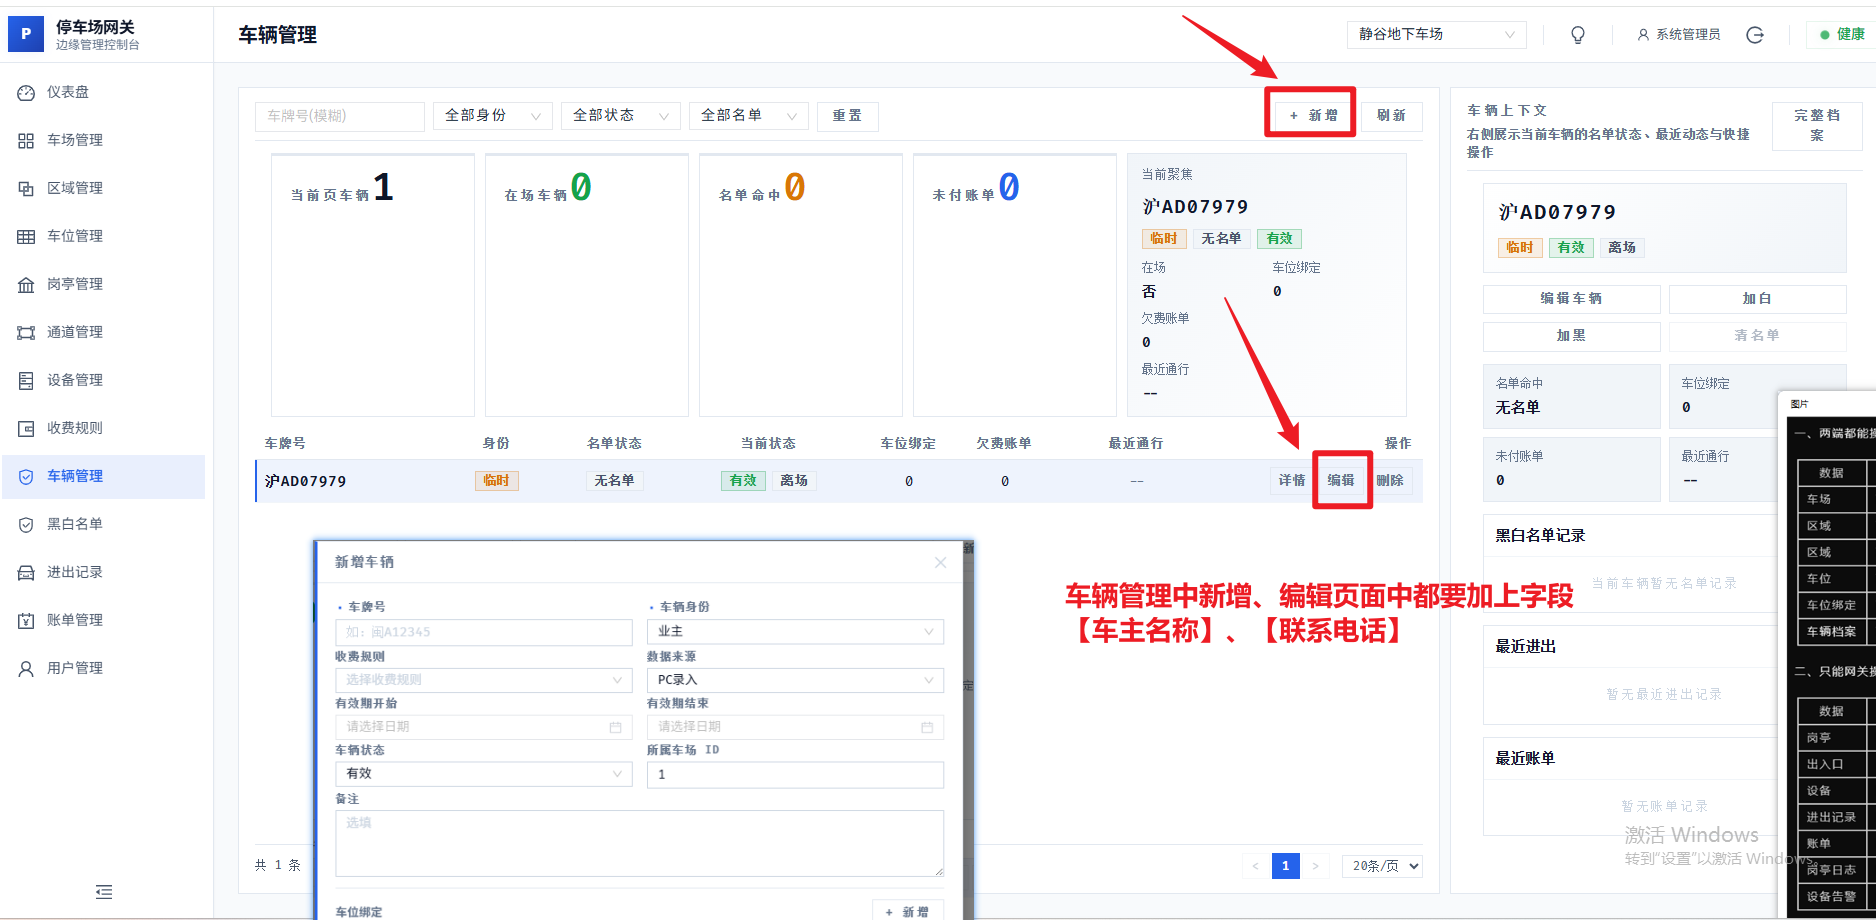This screenshot has height=920, width=1876.
Task: Collapse sidebar using bottom menu icon
Action: (104, 892)
